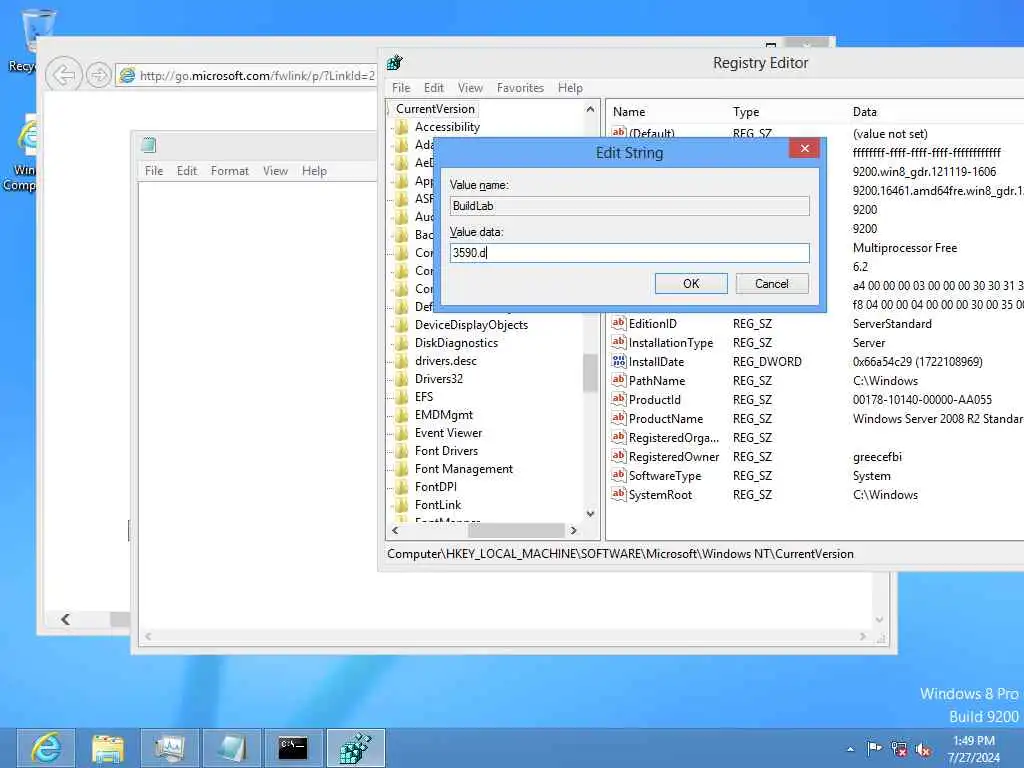Click registry tree horizontal scroll right arrow
This screenshot has height=768, width=1024.
[x=573, y=530]
